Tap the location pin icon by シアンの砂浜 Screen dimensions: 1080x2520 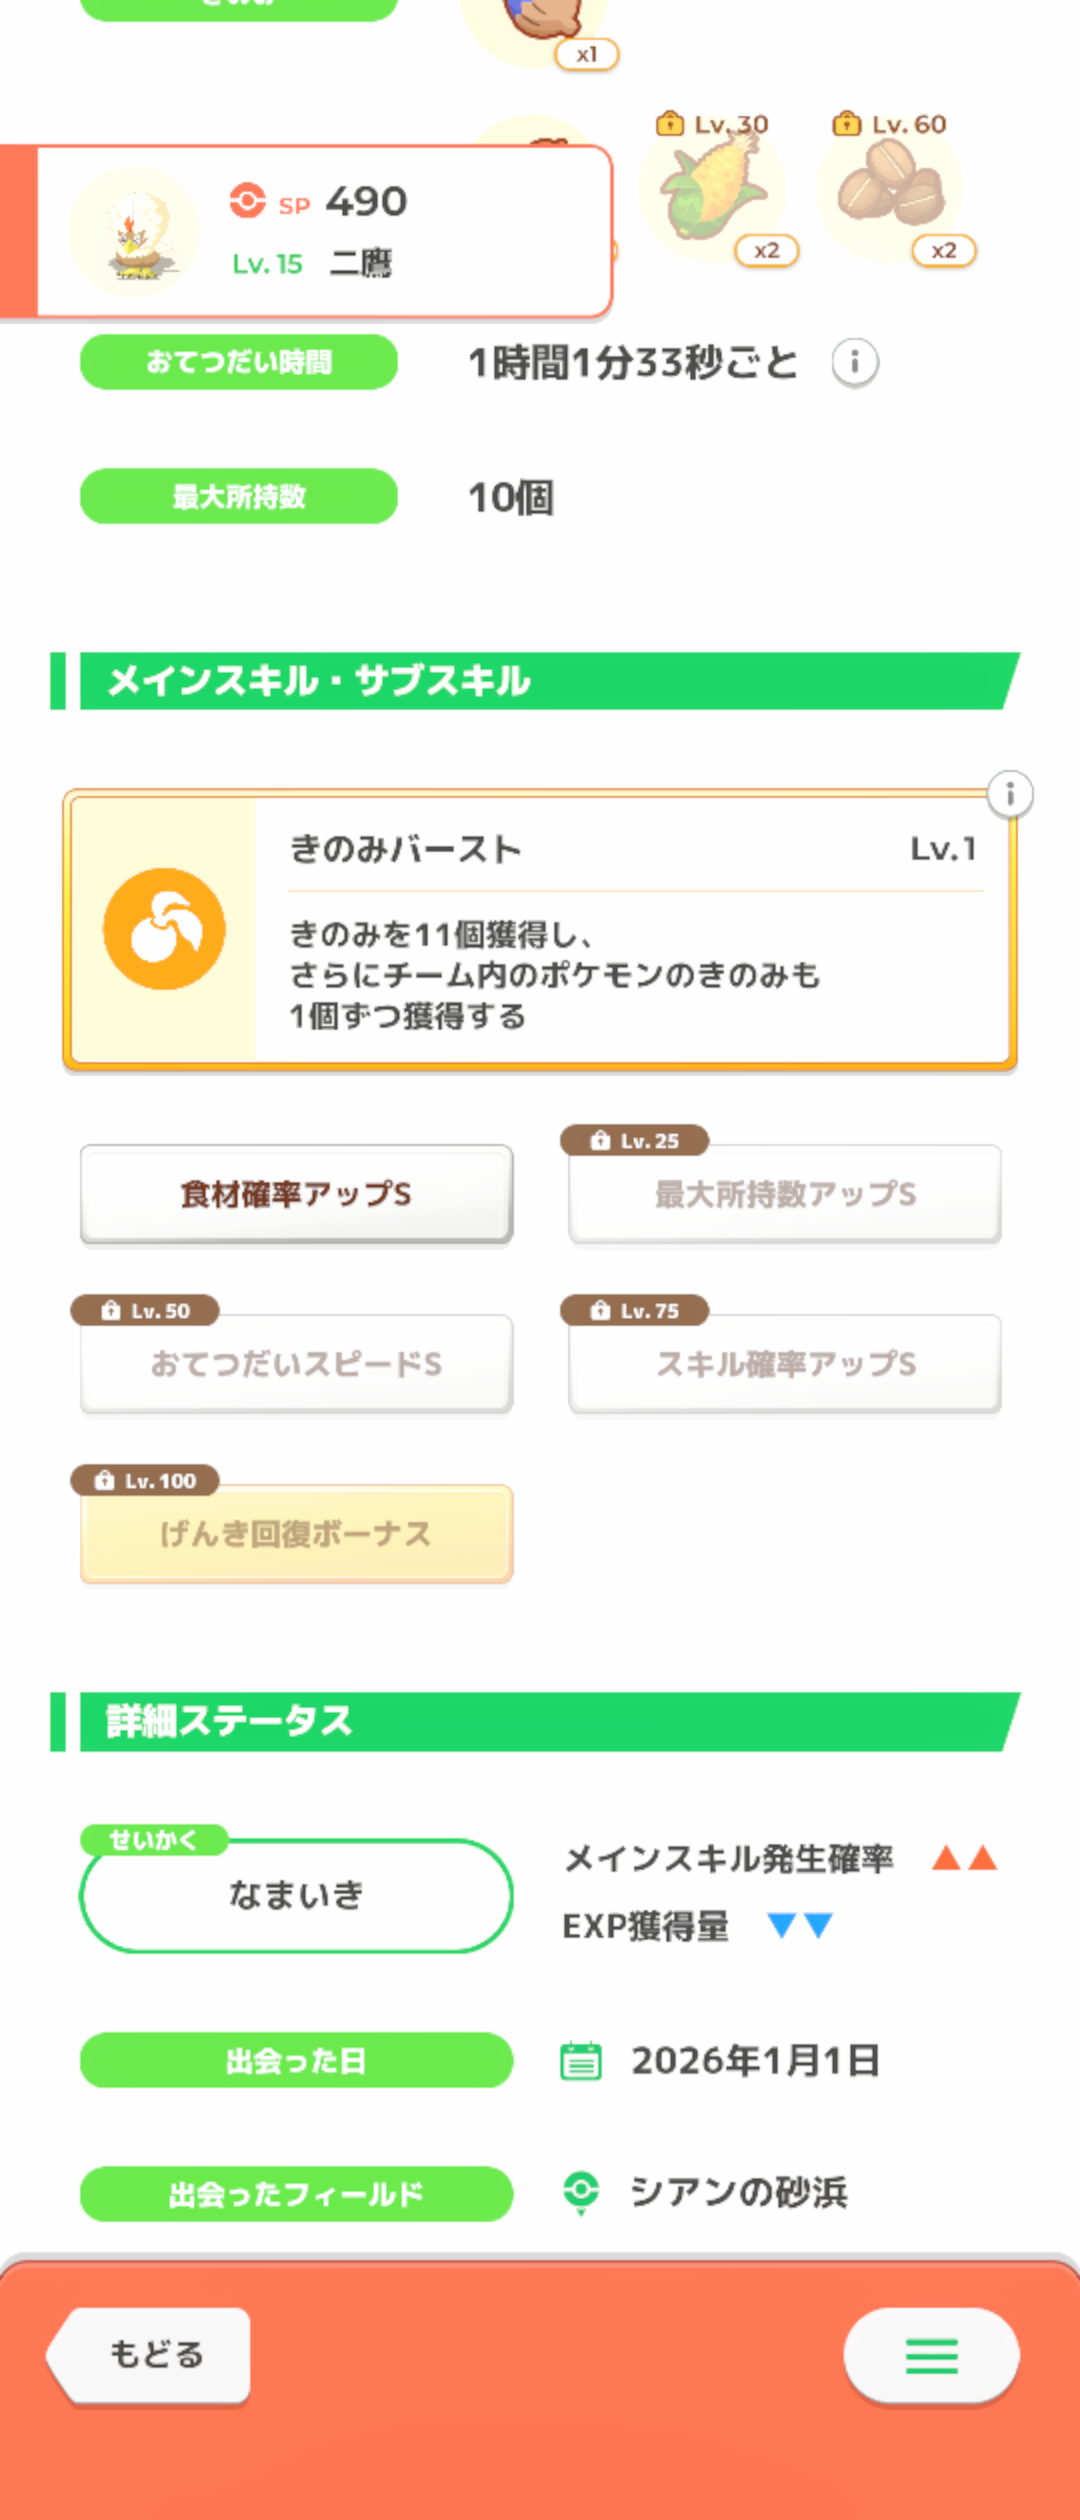click(x=581, y=2193)
